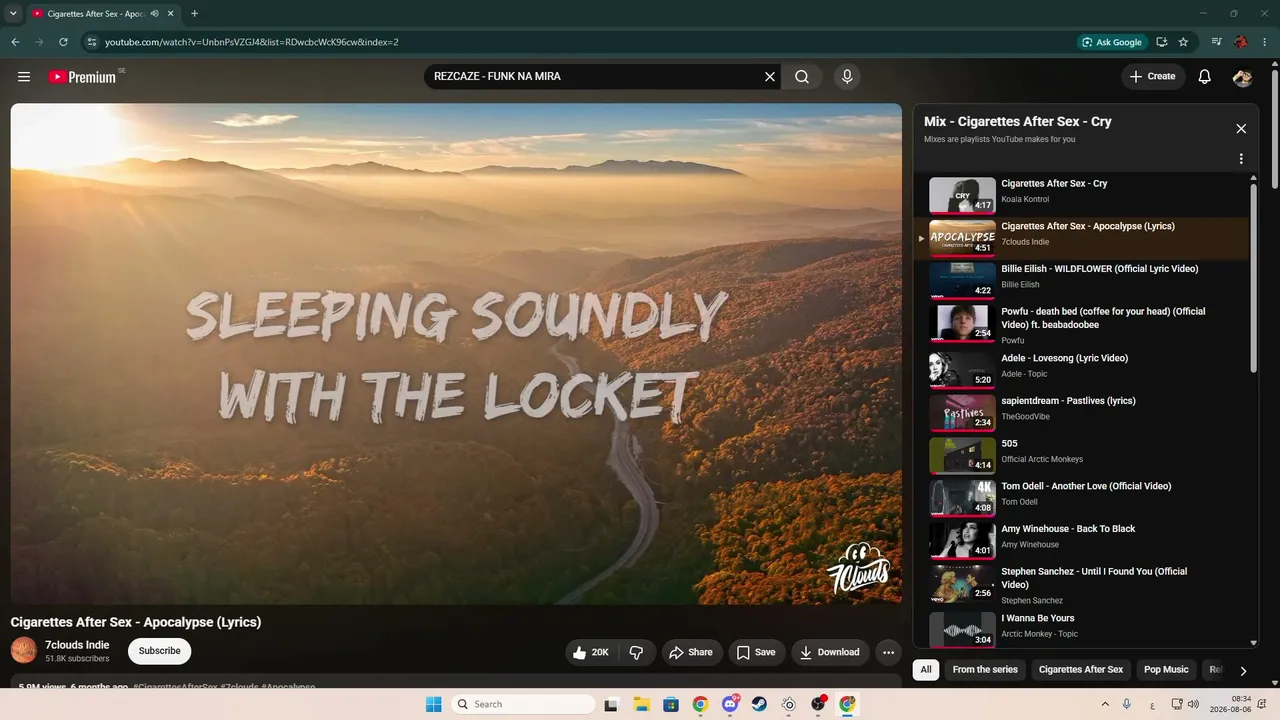Viewport: 1280px width, 720px height.
Task: Show more filter chips with the arrow
Action: click(1243, 670)
